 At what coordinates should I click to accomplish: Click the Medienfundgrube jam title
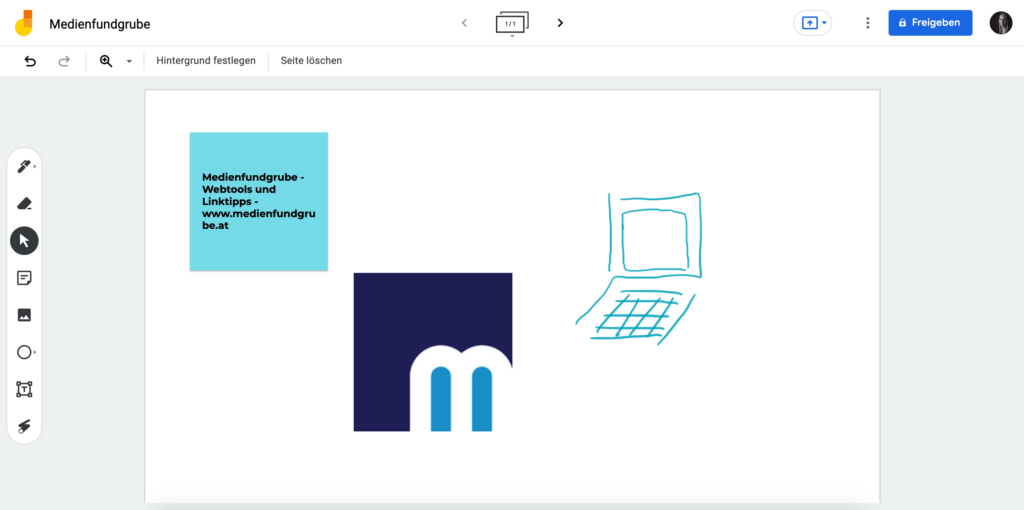coord(100,24)
